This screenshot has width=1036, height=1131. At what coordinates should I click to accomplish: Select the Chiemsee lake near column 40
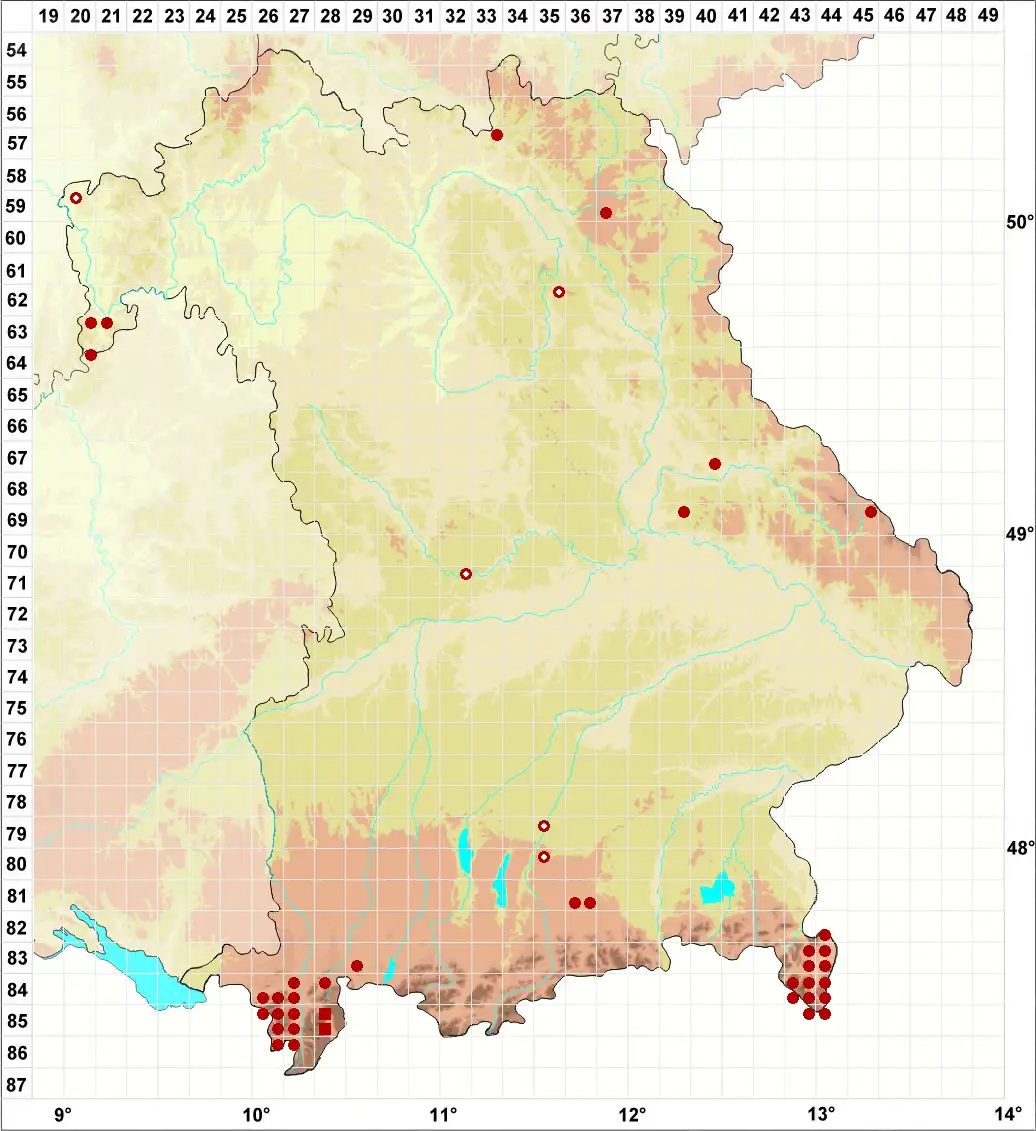pos(718,889)
